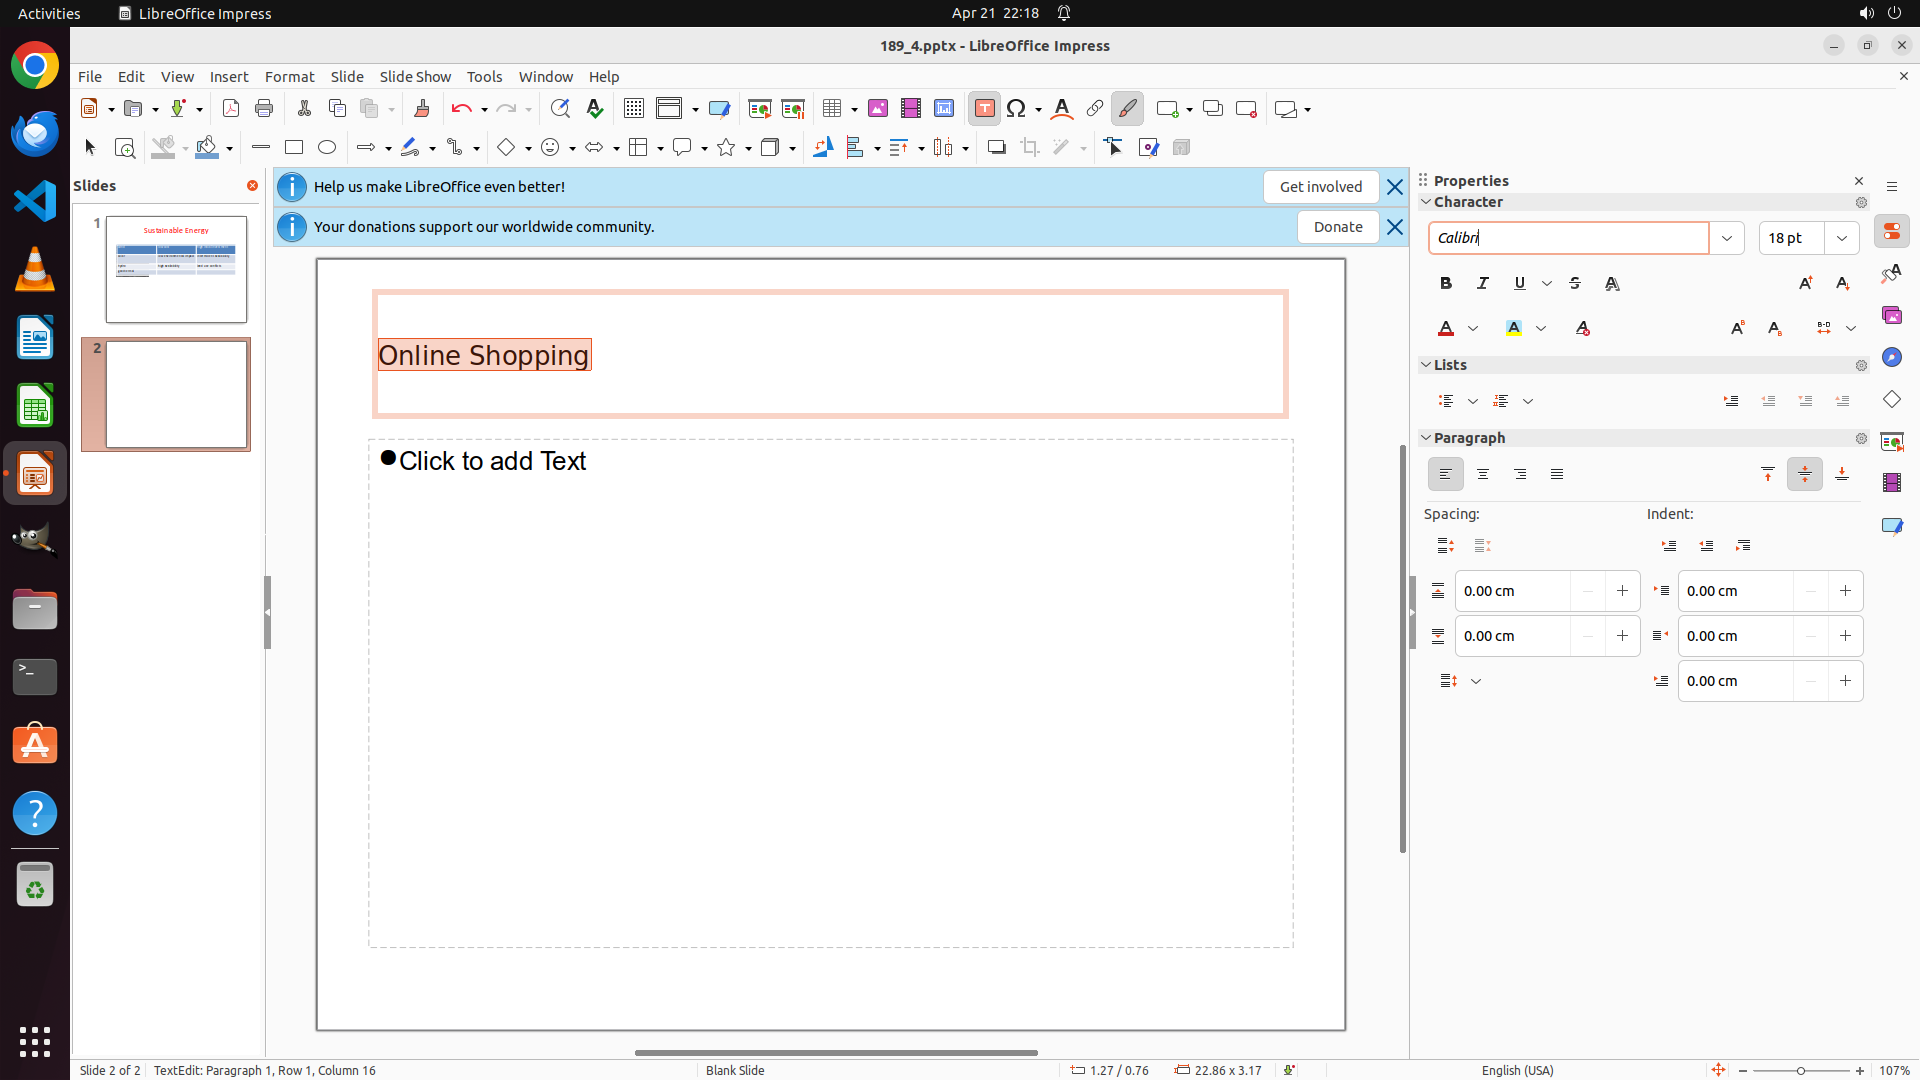This screenshot has width=1920, height=1080.
Task: Toggle Italic formatting in sidebar
Action: (1482, 284)
